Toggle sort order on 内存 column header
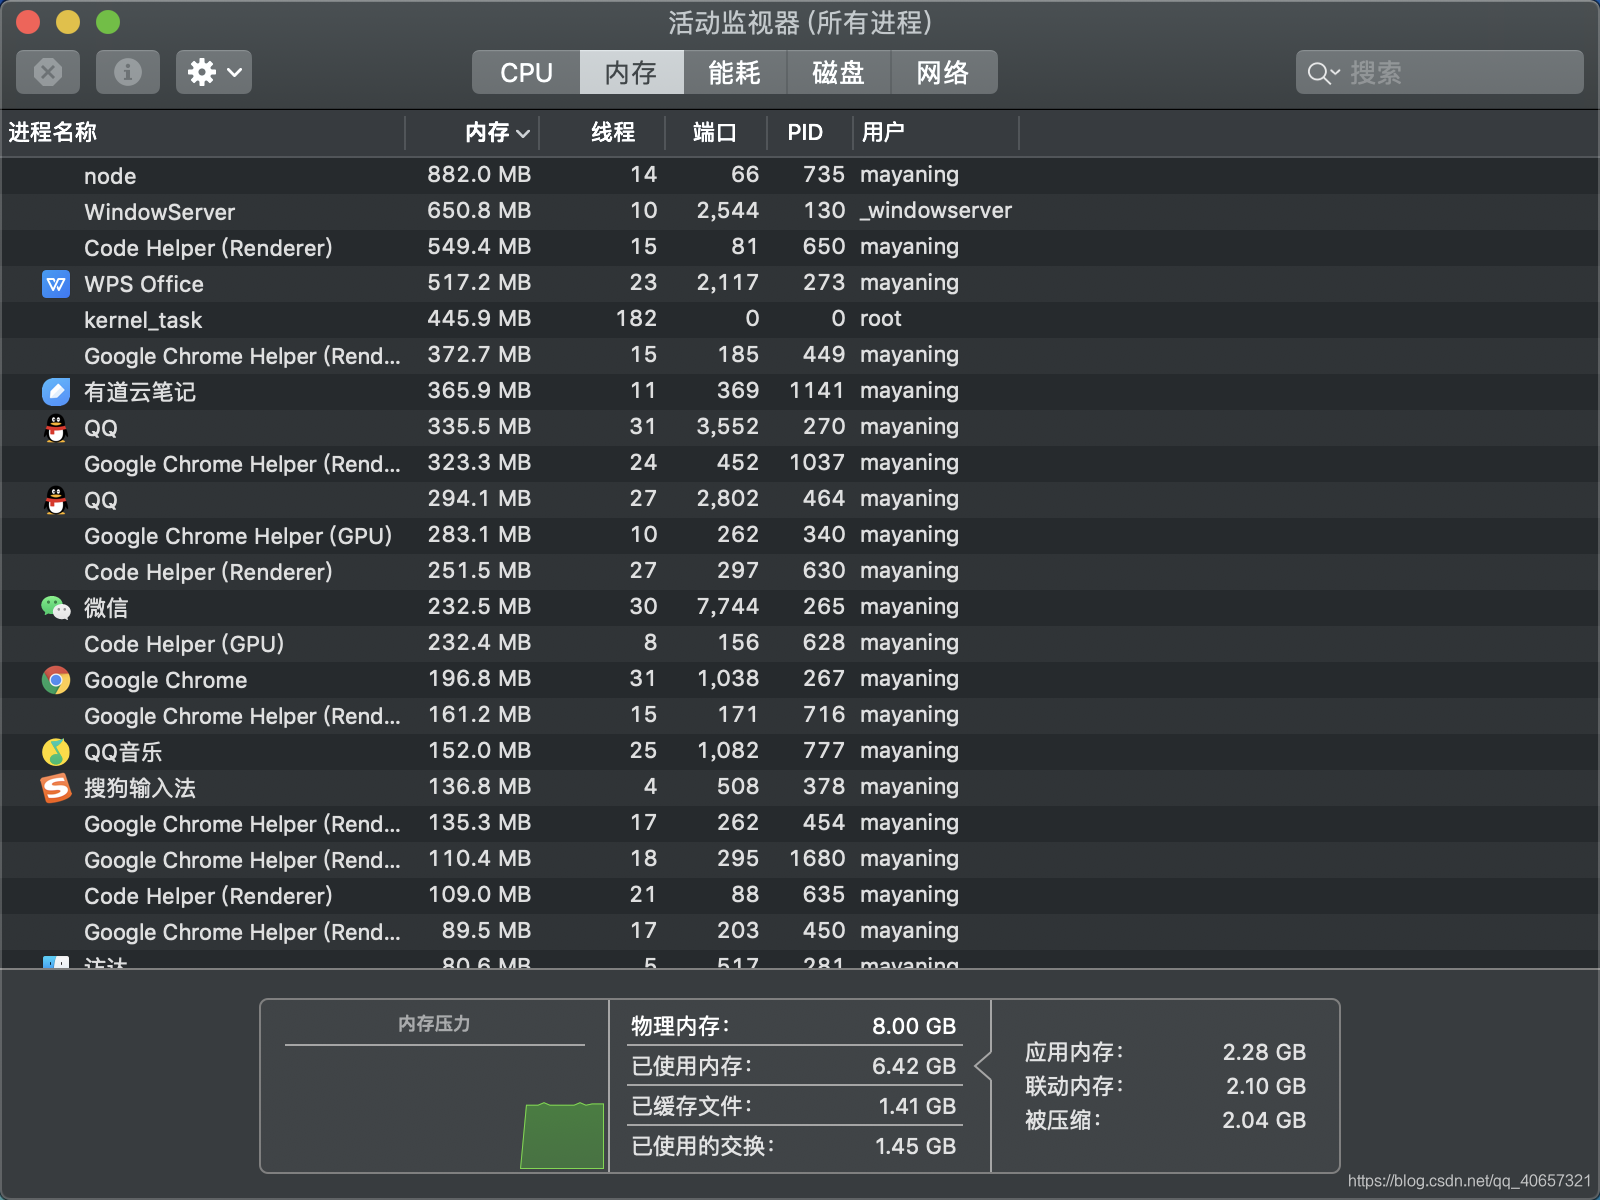Viewport: 1600px width, 1200px height. click(x=473, y=132)
